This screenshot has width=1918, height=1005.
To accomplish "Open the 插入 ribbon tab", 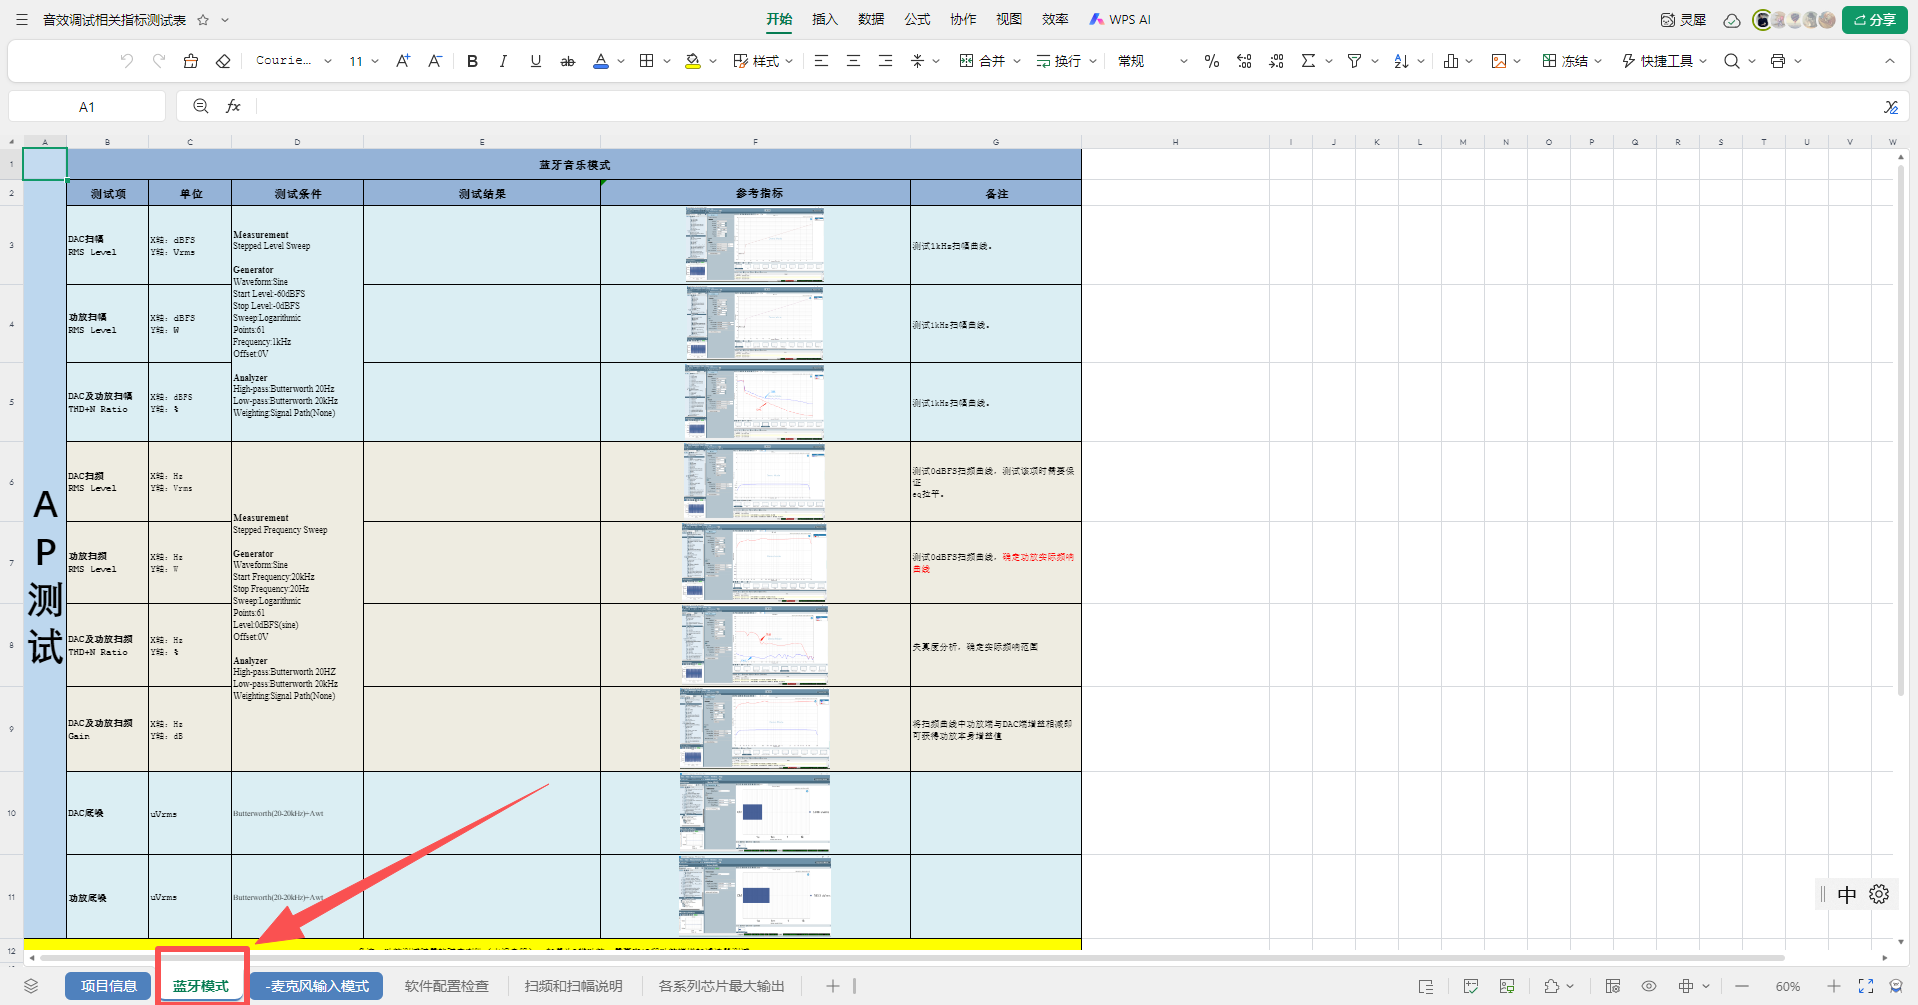I will [x=825, y=19].
